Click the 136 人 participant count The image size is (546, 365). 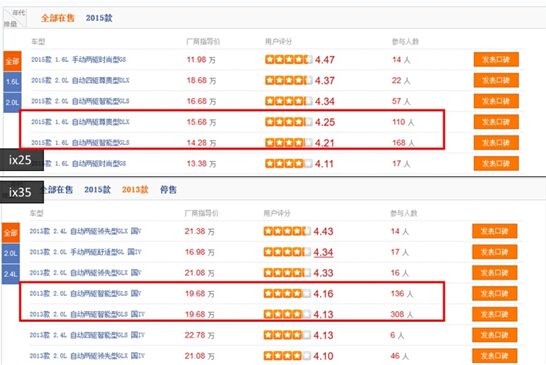402,294
